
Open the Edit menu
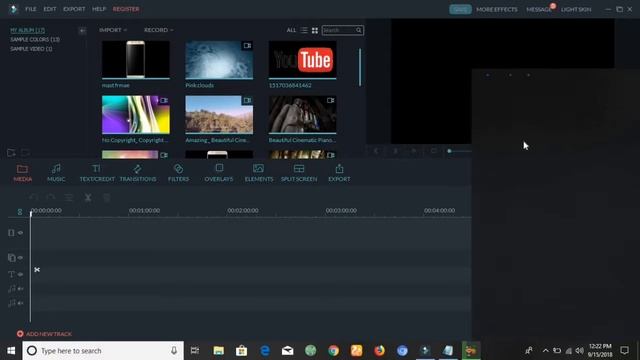pyautogui.click(x=50, y=9)
